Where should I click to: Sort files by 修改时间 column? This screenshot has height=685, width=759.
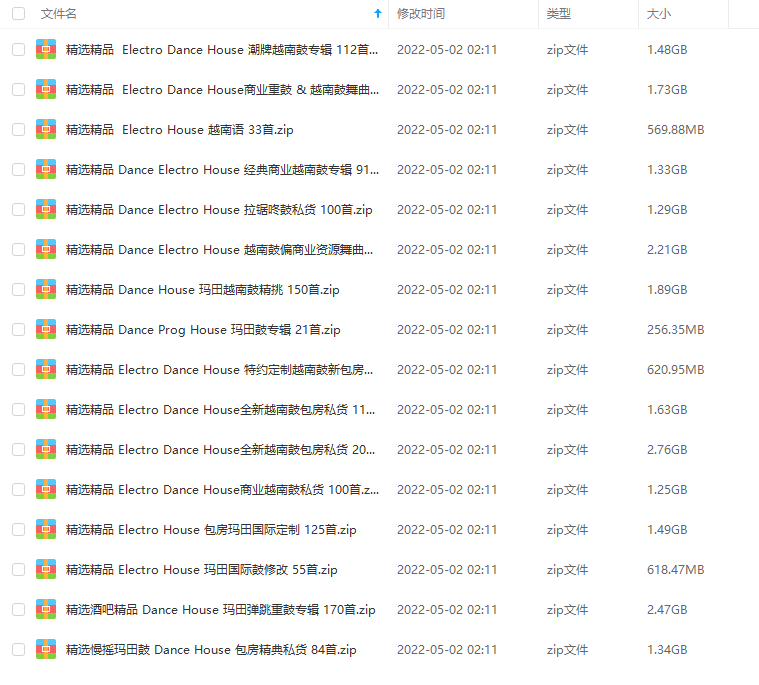421,14
